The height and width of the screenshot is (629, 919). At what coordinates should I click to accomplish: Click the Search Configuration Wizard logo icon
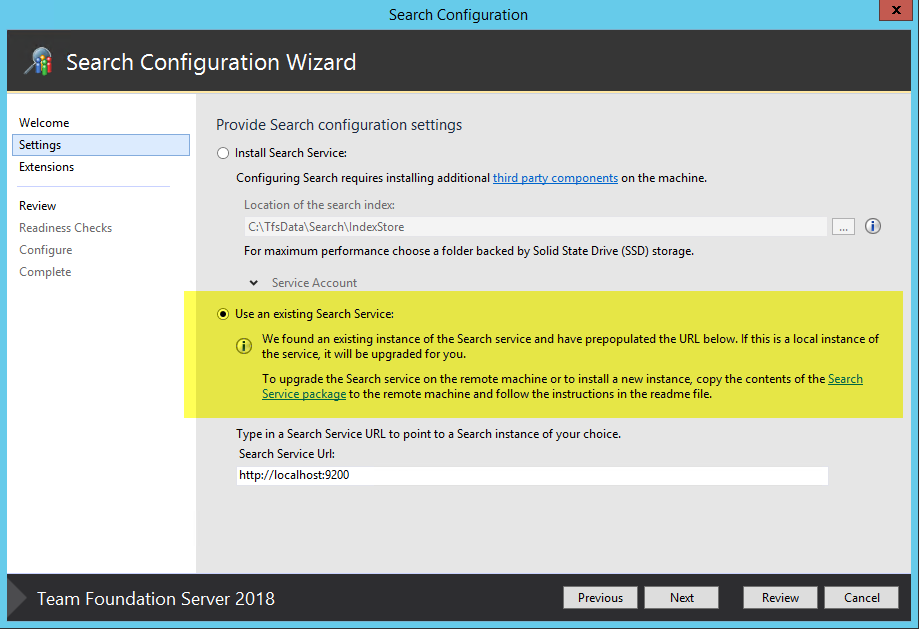coord(39,62)
